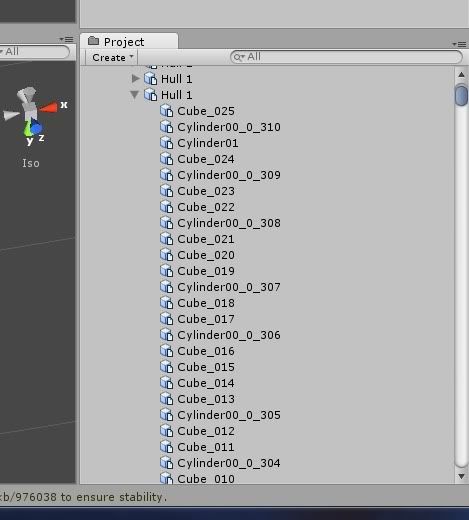The height and width of the screenshot is (520, 469).
Task: Click the Project panel options menu icon
Action: pyautogui.click(x=459, y=44)
